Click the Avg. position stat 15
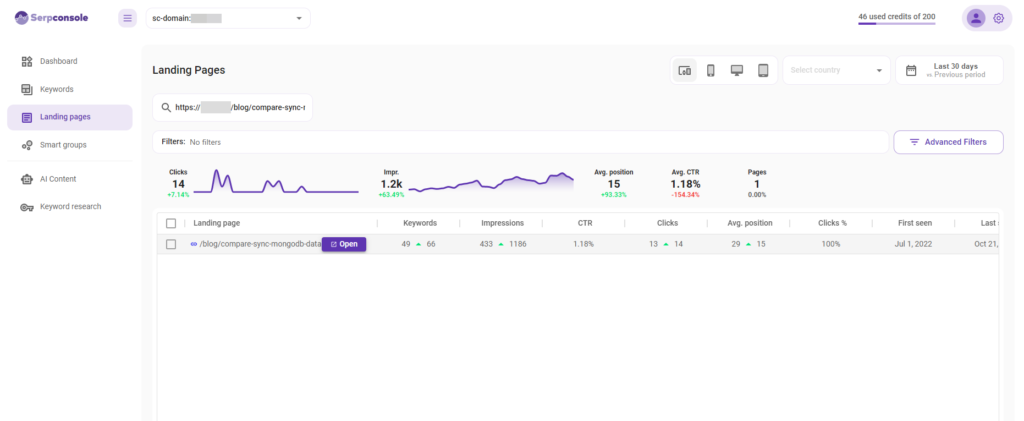Screen dimensions: 1024x421 [x=614, y=184]
